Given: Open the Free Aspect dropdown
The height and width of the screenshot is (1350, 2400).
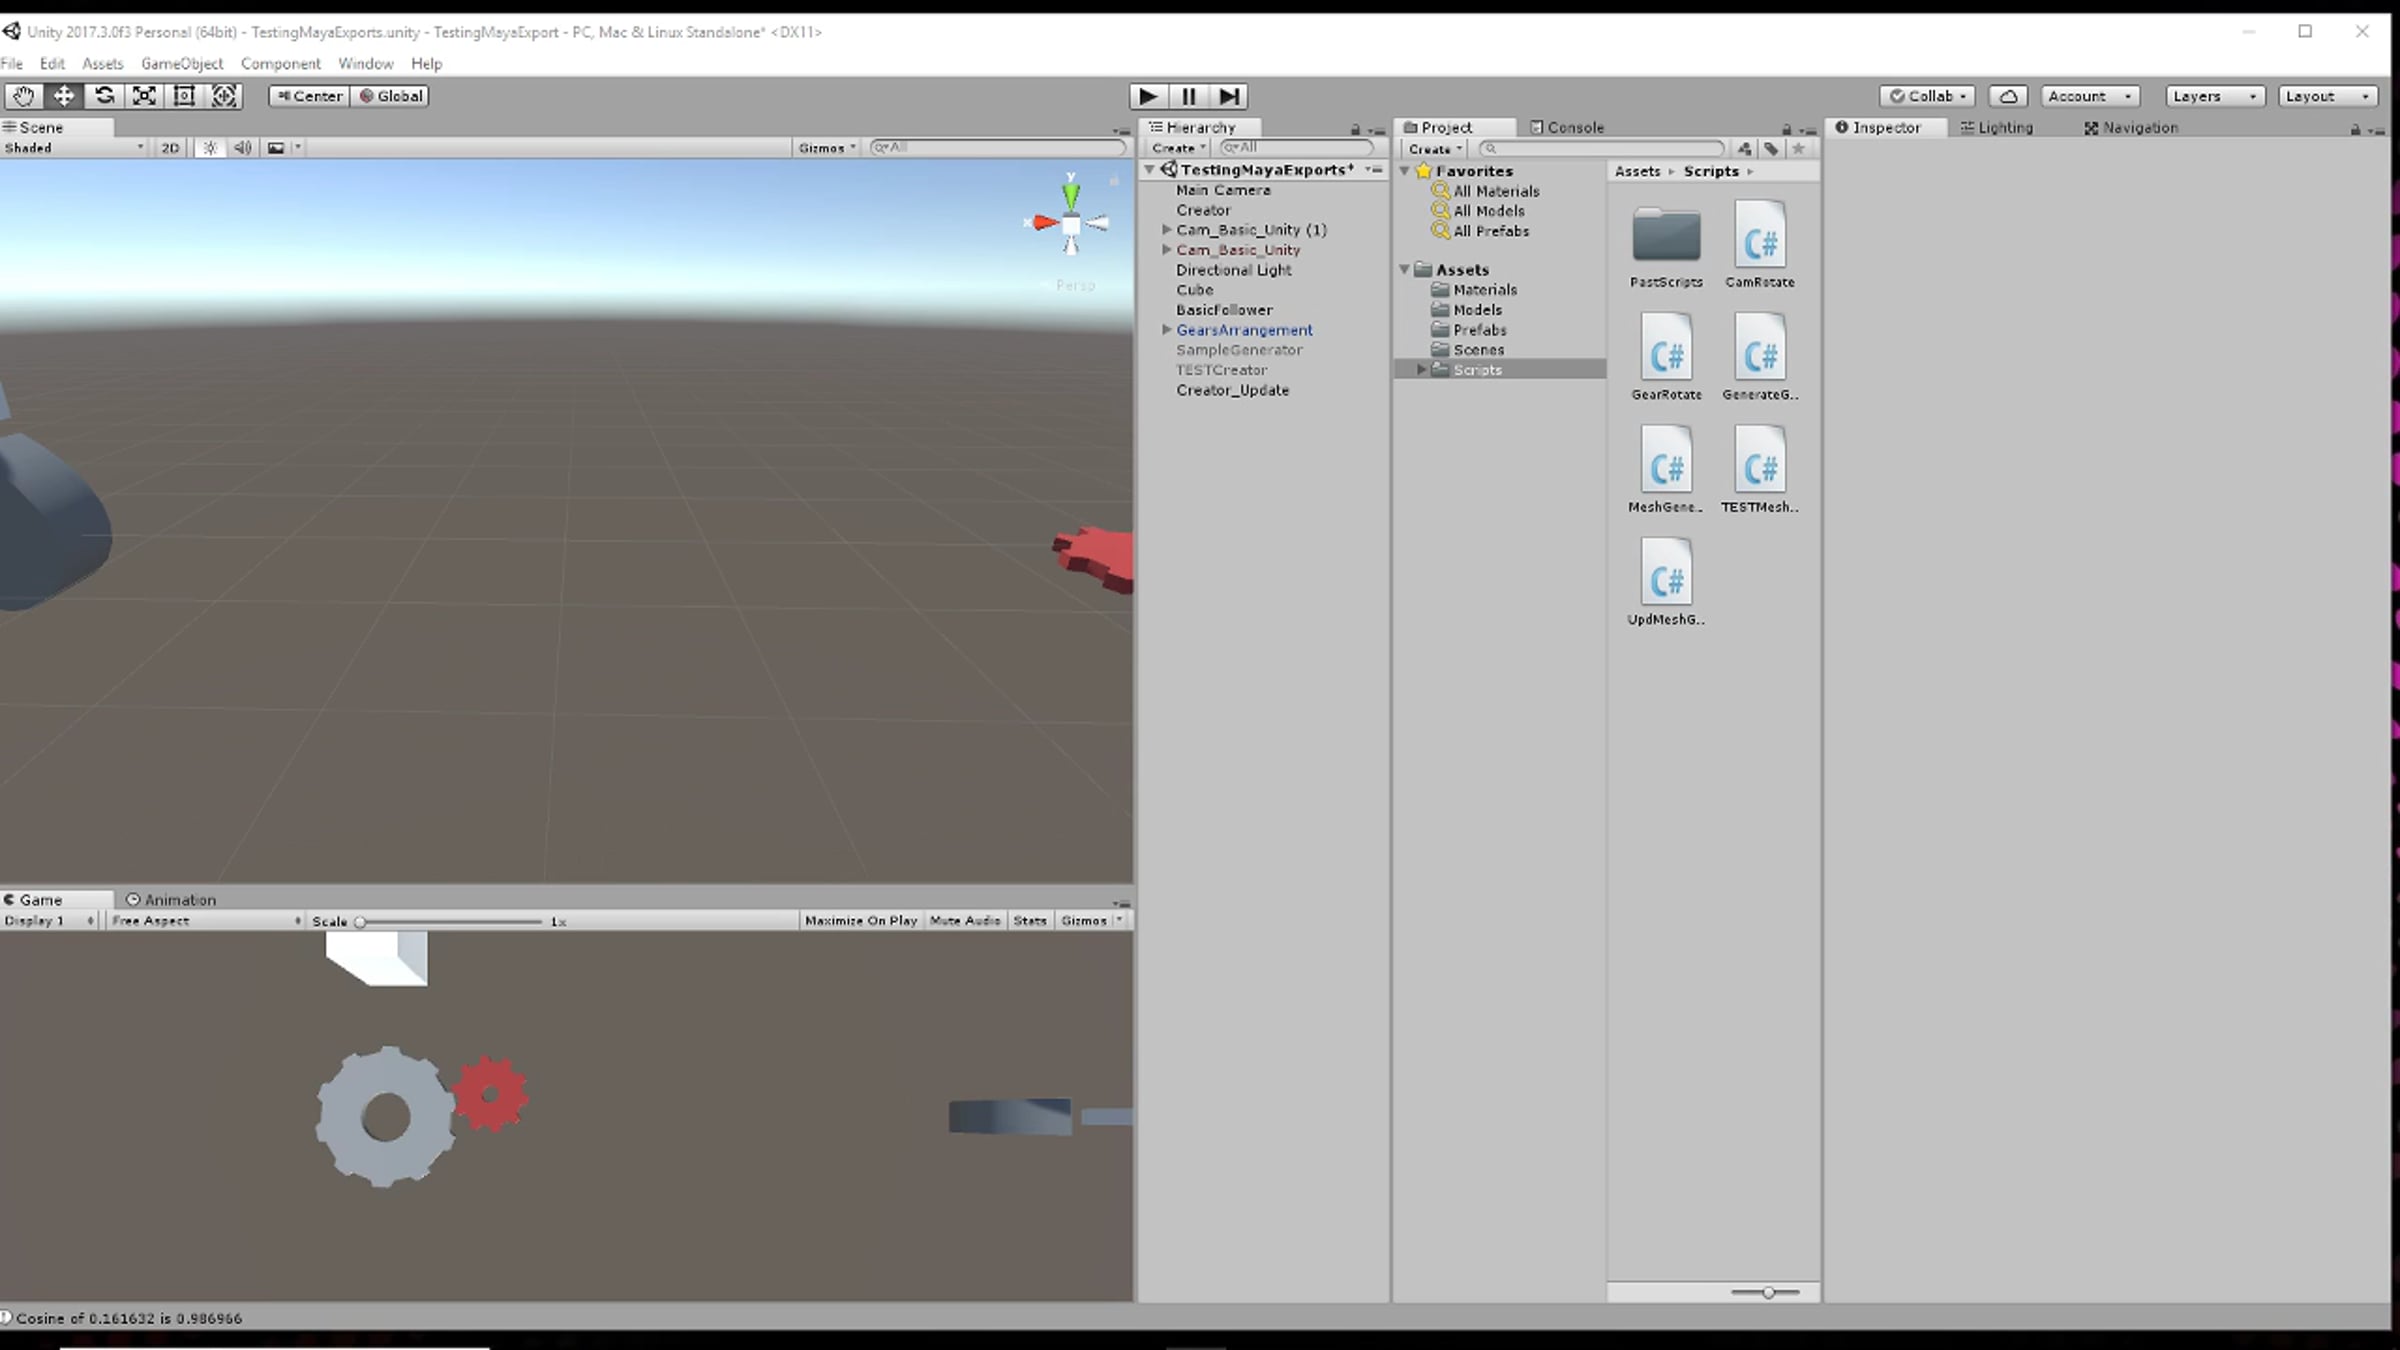Looking at the screenshot, I should coord(205,921).
